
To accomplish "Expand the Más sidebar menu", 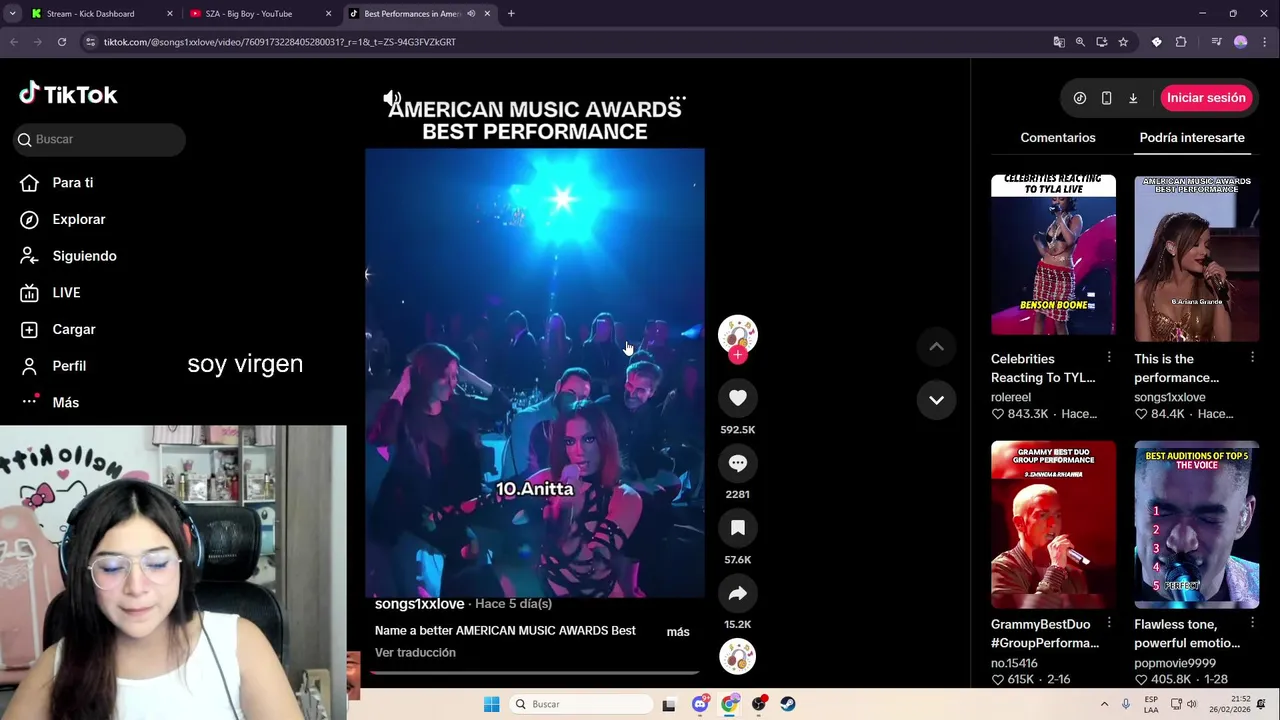I will [x=65, y=402].
